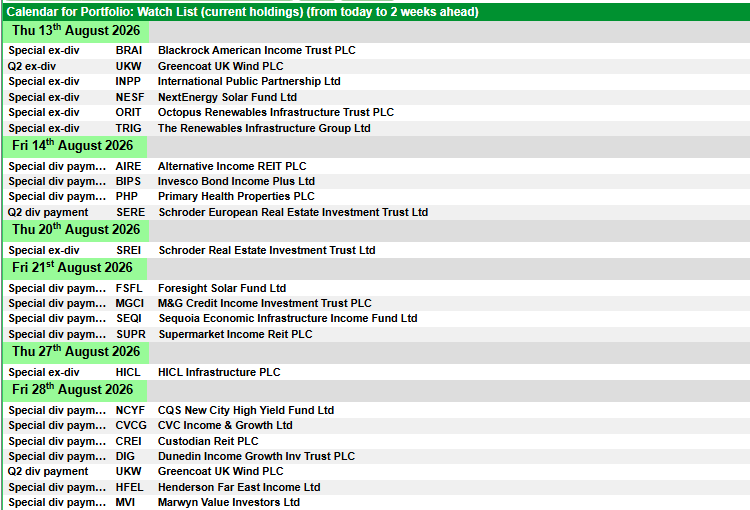
Task: Open CVC Income & Growth Ltd entry
Action: tap(225, 425)
